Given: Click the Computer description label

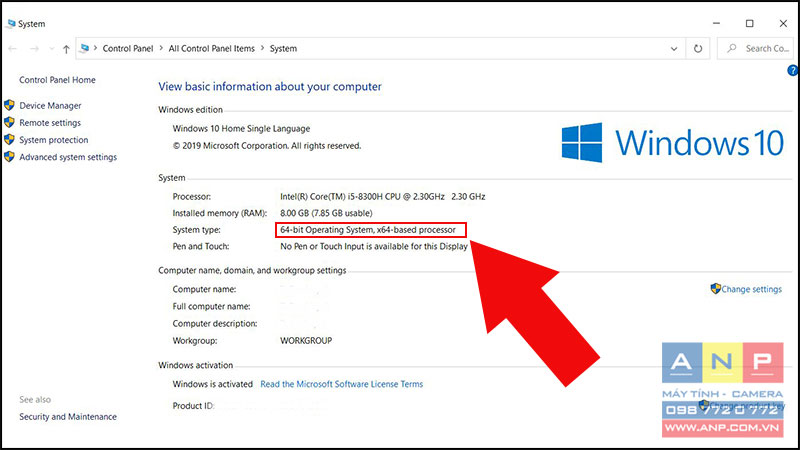Looking at the screenshot, I should 215,323.
